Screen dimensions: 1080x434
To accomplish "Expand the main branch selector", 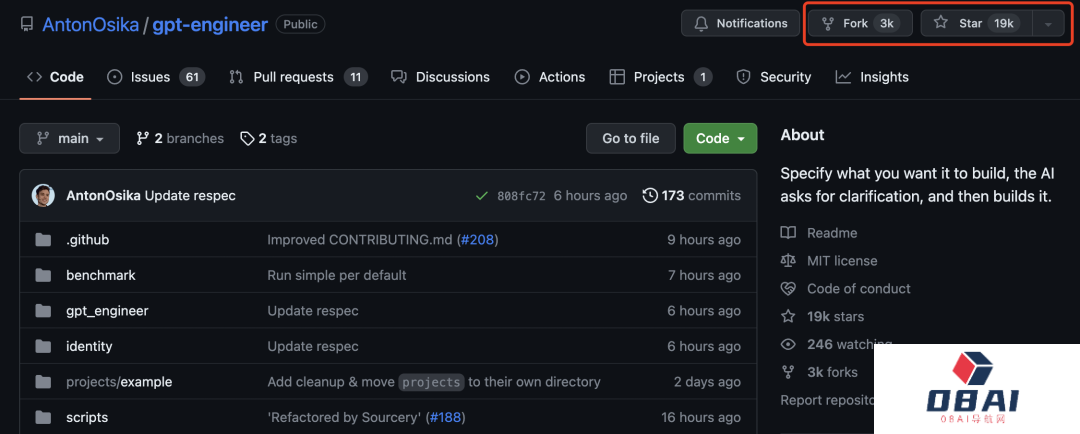I will pyautogui.click(x=69, y=139).
